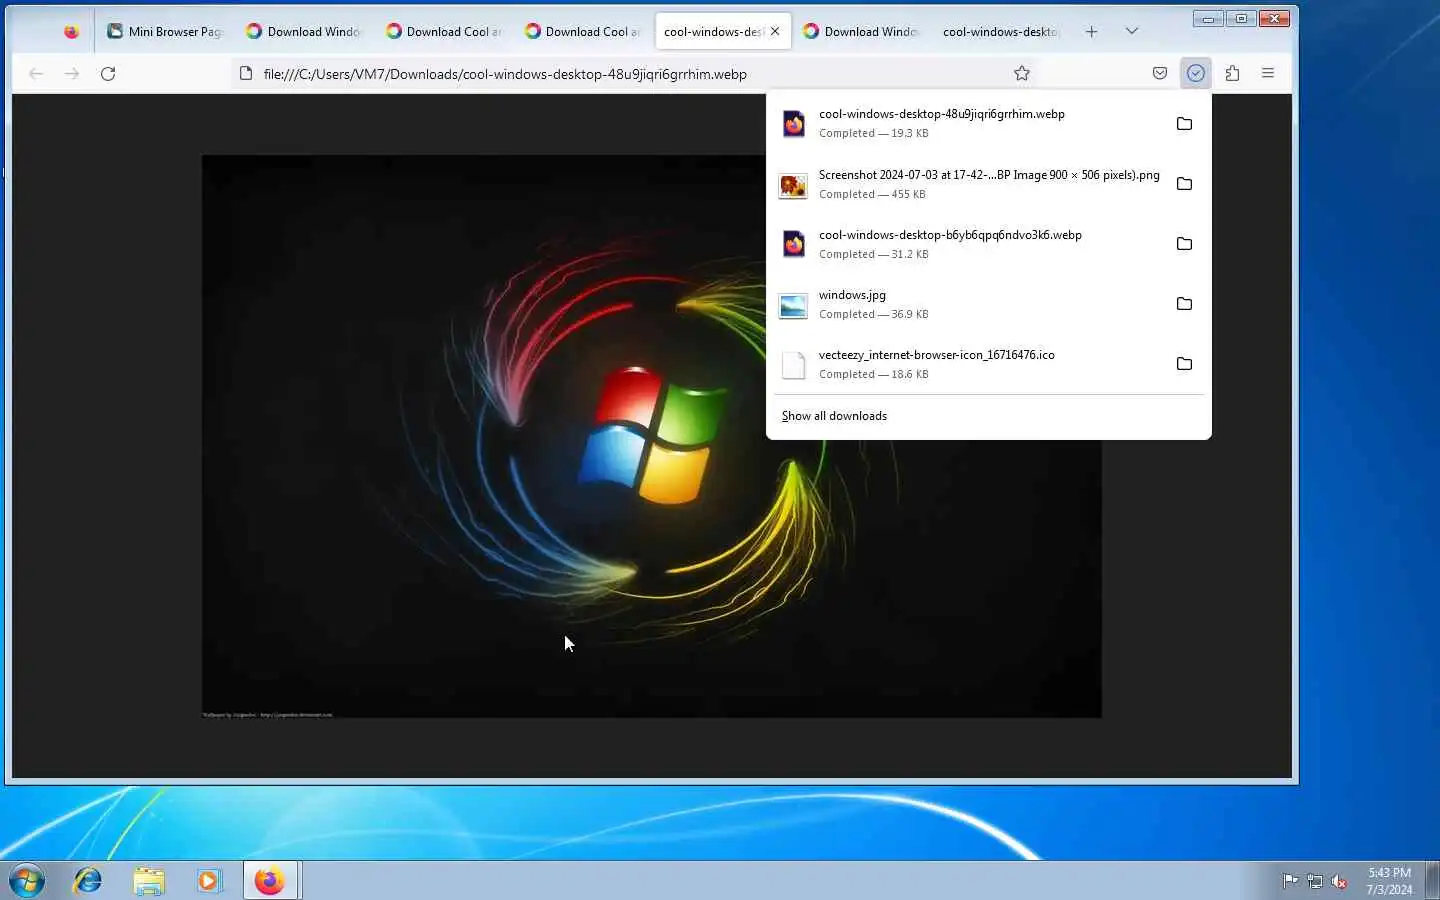Click the Windows logo wallpaper image
The image size is (1440, 900).
(x=651, y=436)
